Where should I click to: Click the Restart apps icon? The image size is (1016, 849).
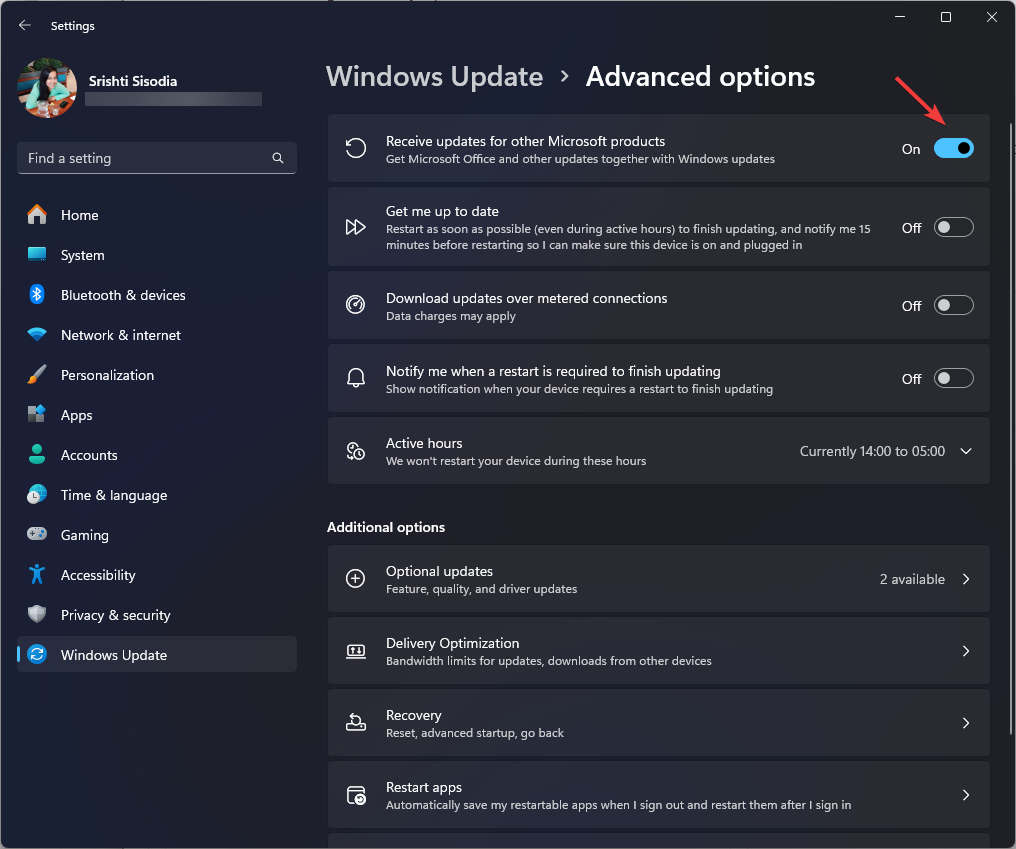(x=356, y=795)
